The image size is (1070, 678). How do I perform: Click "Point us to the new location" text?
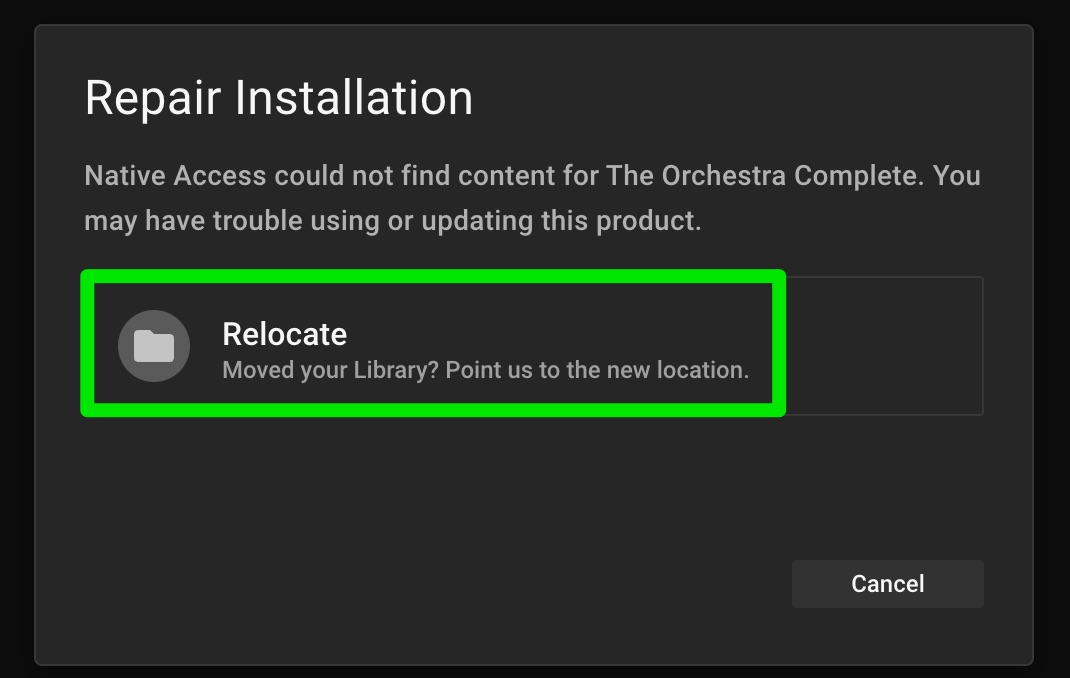coord(597,370)
